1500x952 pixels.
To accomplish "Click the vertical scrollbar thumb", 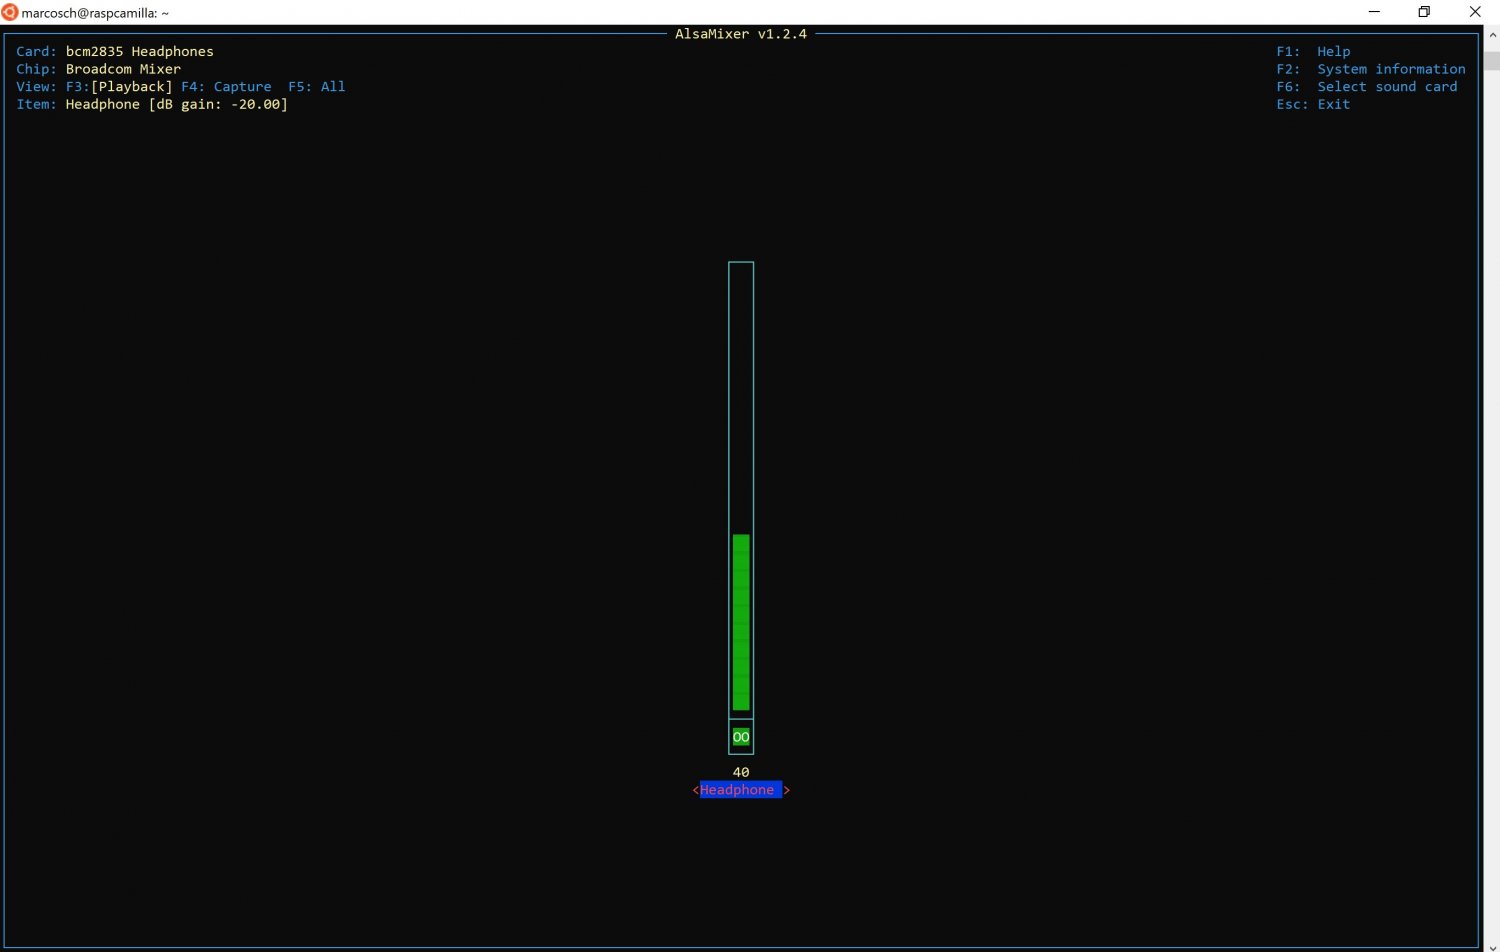I will 1492,60.
